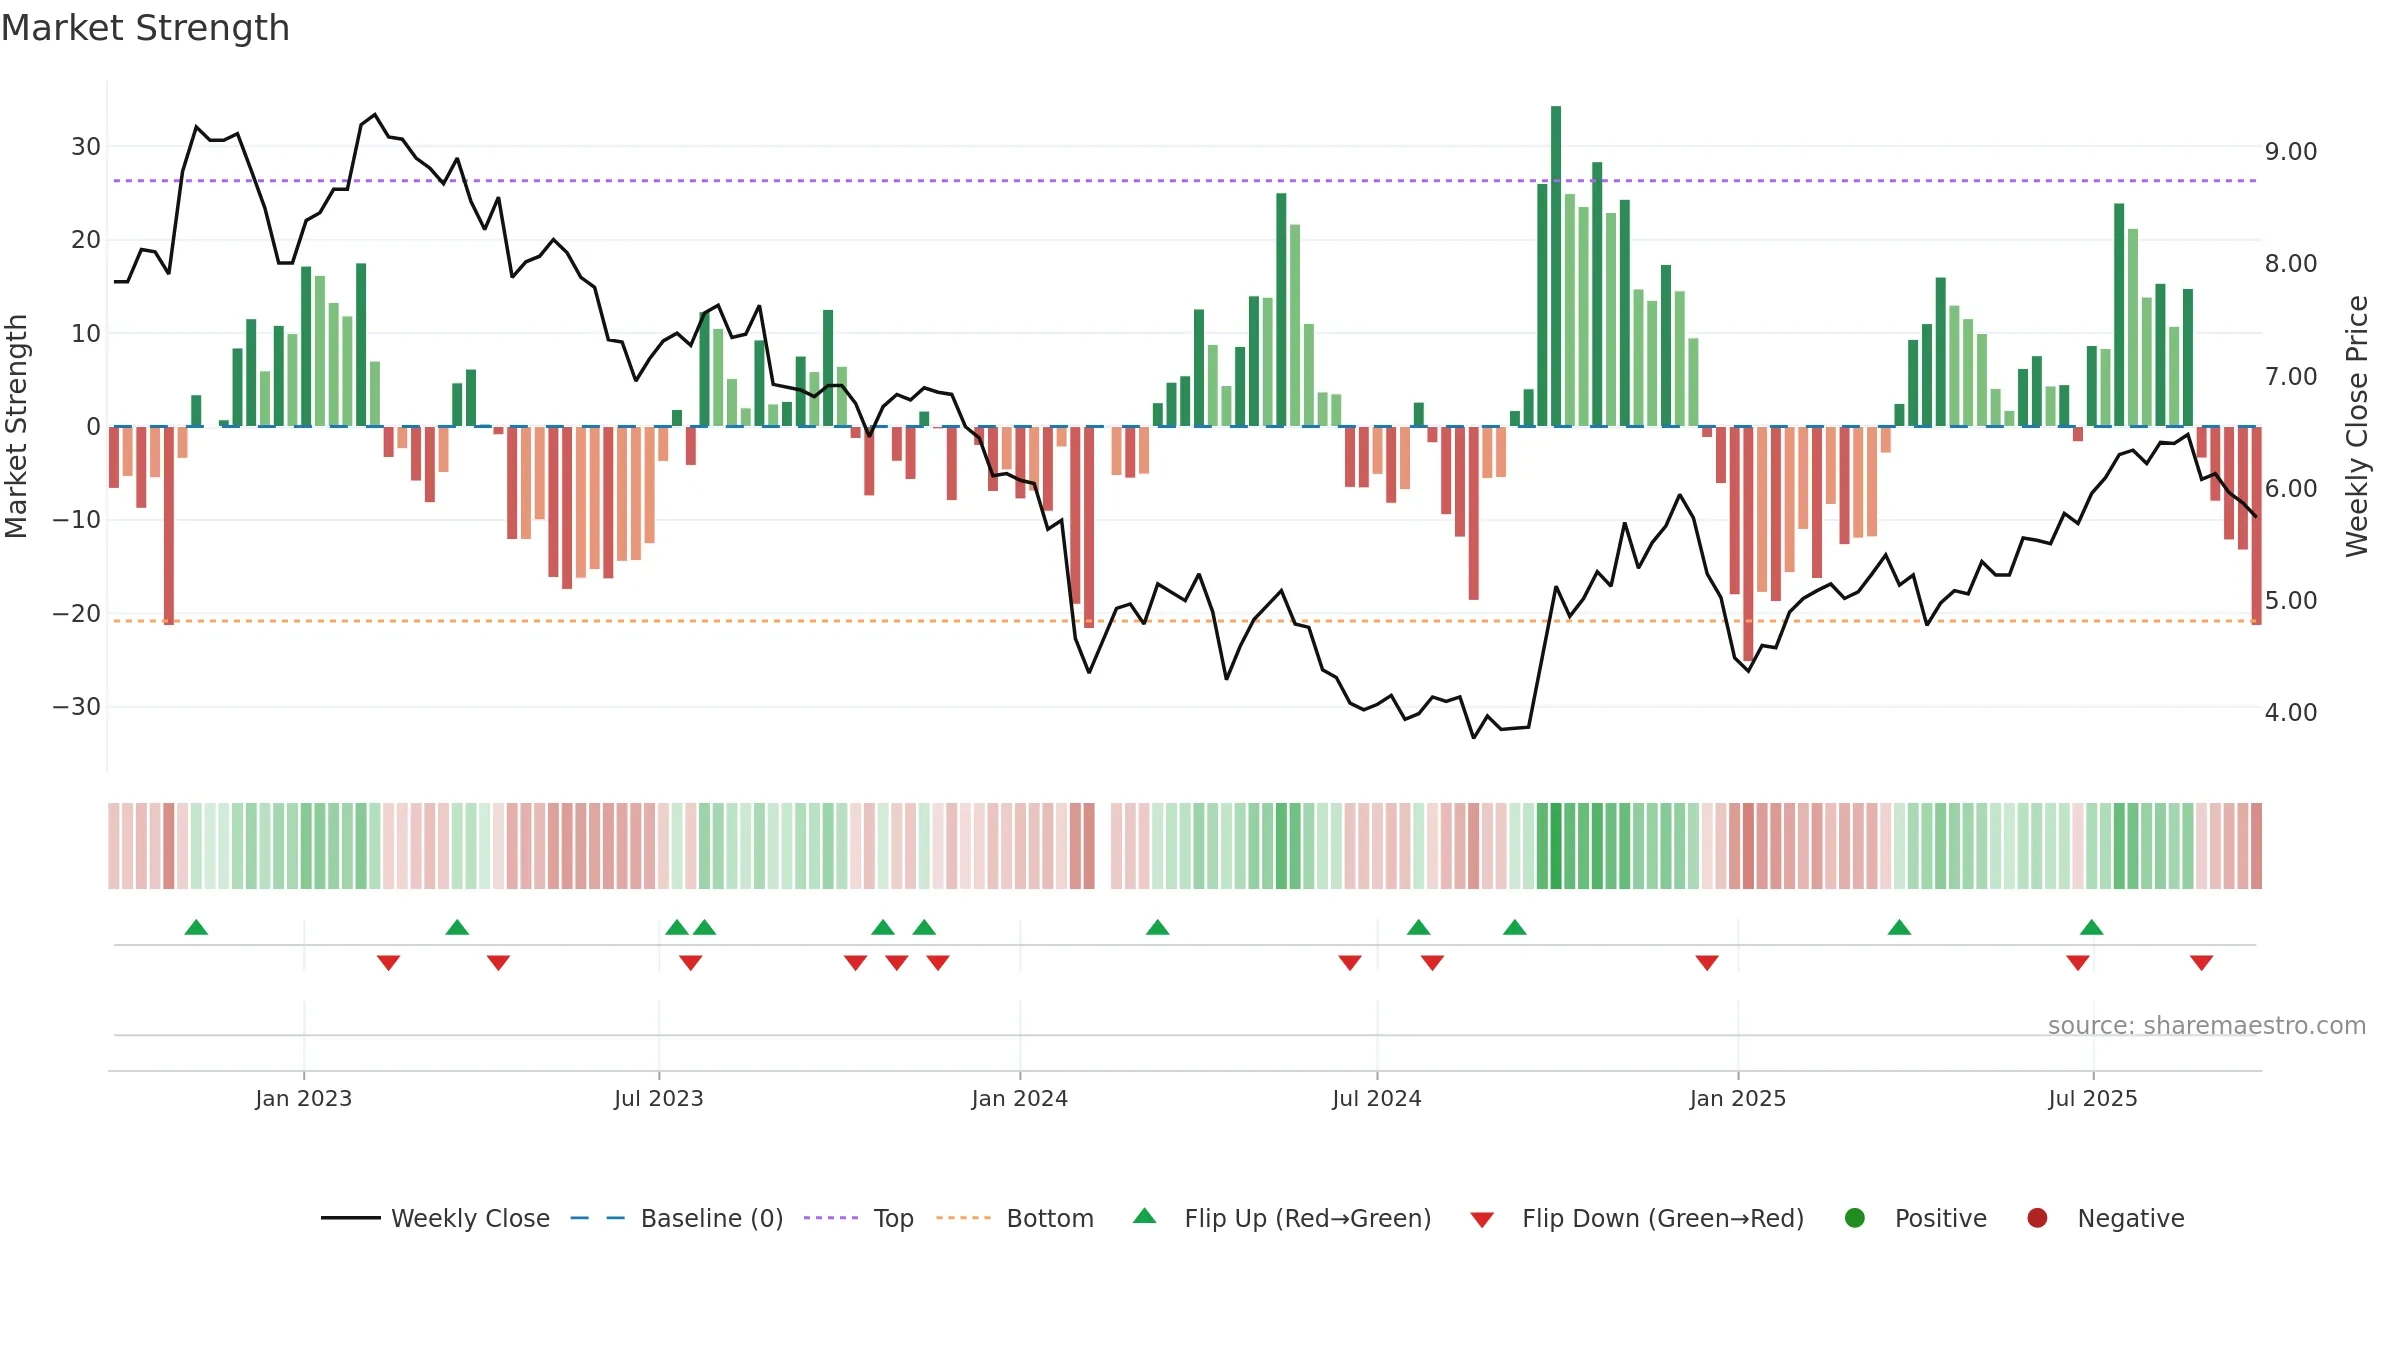This screenshot has width=2400, height=1350.
Task: Click the 'Jan 2023' x-axis label
Action: point(303,1099)
